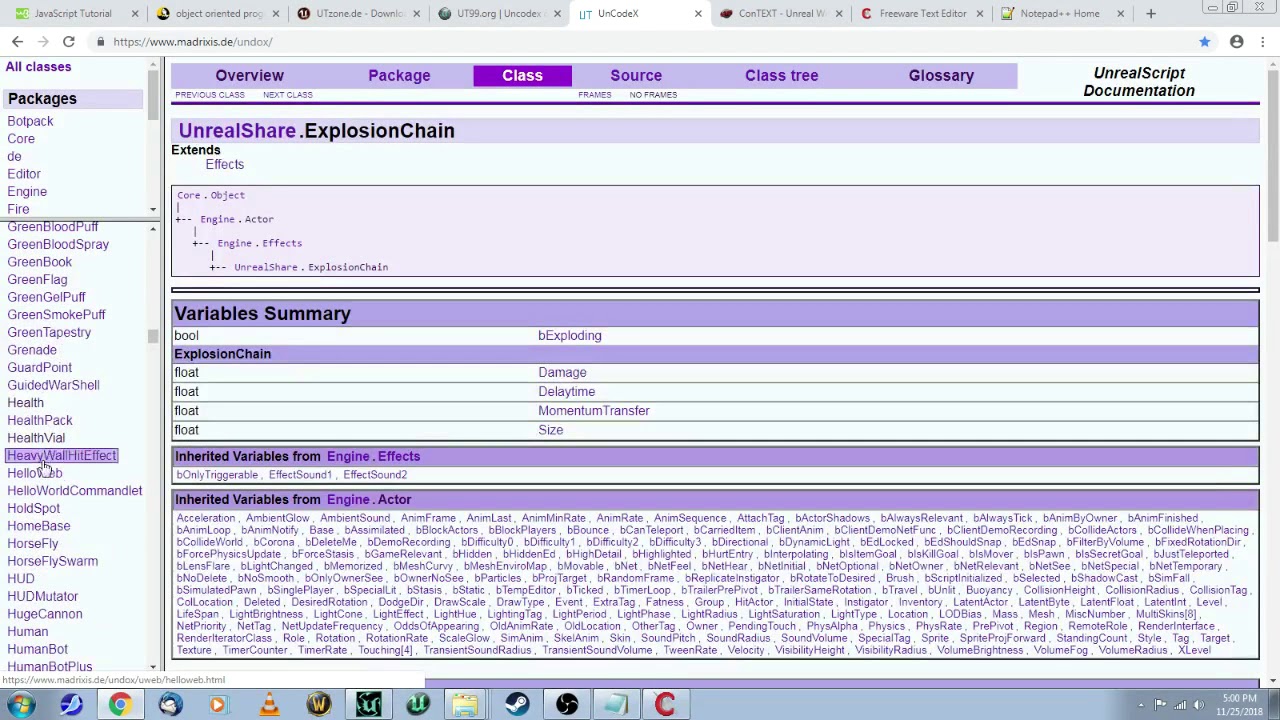The image size is (1280, 720).
Task: Show hidden system tray icons
Action: [1140, 705]
